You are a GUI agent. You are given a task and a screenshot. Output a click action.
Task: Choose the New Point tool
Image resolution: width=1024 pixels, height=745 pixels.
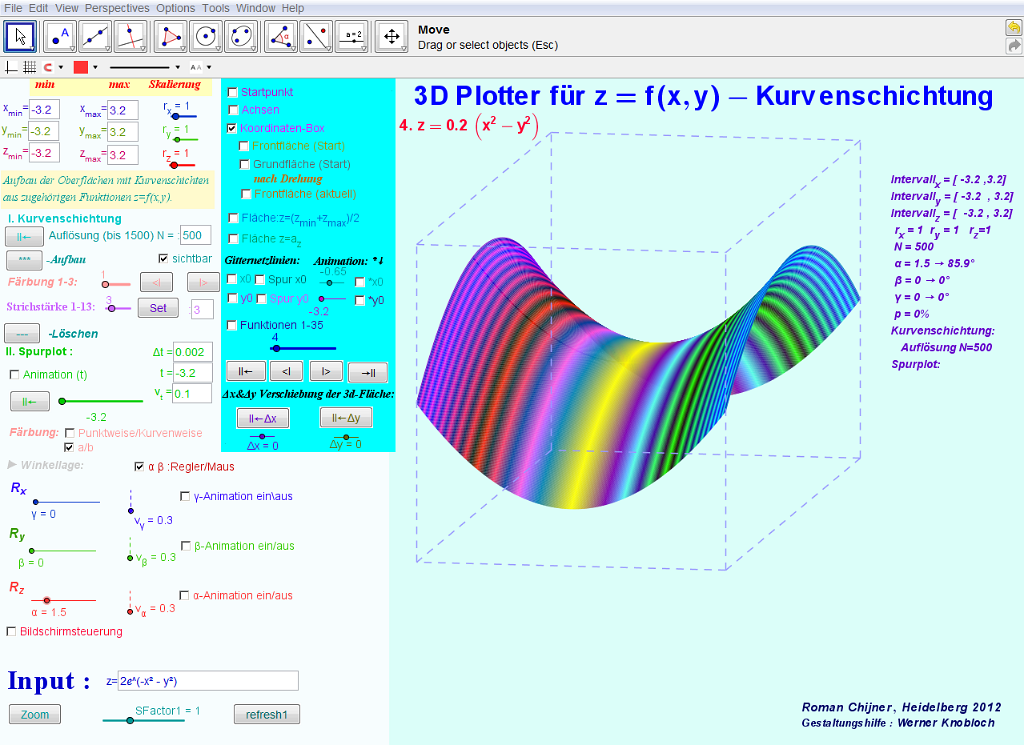click(x=60, y=37)
